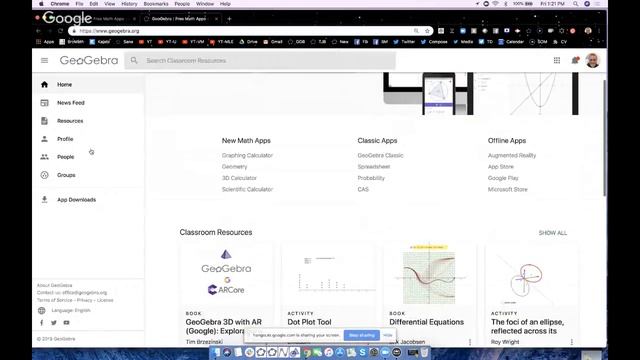This screenshot has width=640, height=360.
Task: Open Microsoft Store link
Action: pyautogui.click(x=507, y=189)
